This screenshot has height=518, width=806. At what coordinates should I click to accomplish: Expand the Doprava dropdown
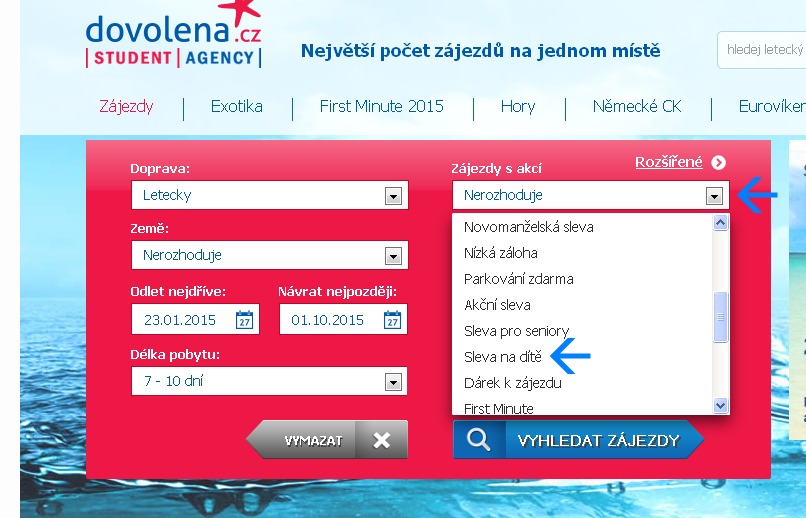393,196
